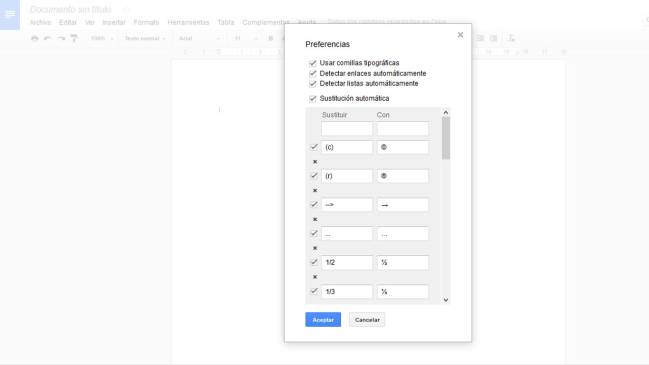Screen dimensions: 649x365
Task: Disable 'Sustitución automática' checkbox
Action: tap(312, 98)
